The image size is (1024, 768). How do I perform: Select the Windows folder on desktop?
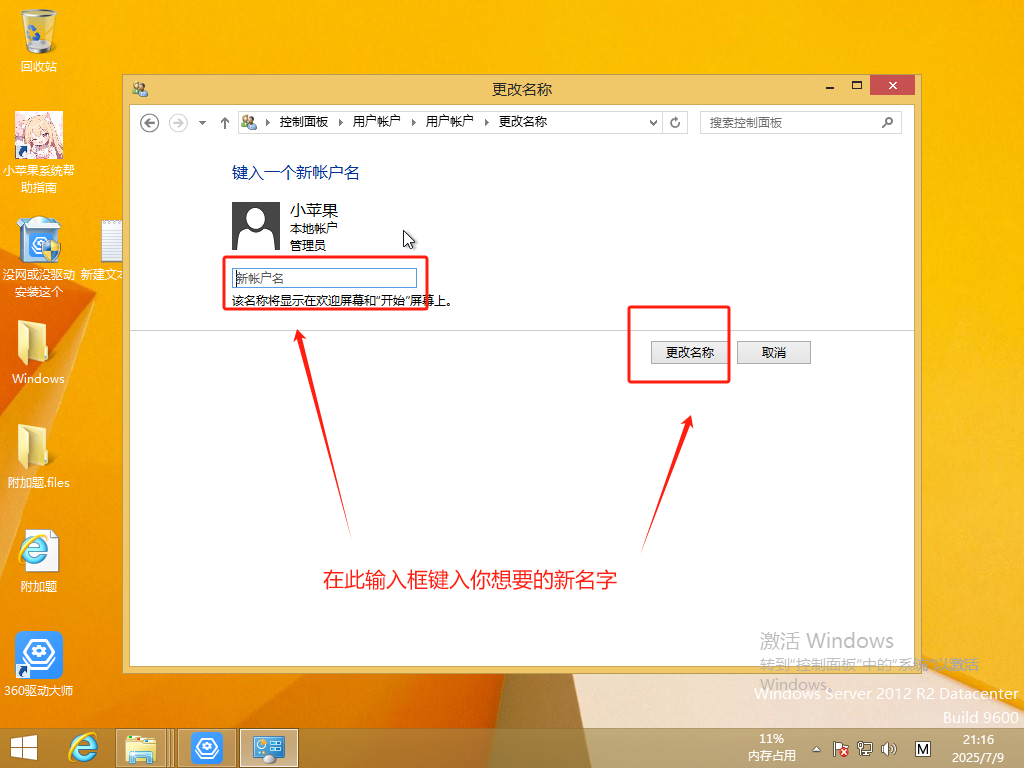(x=38, y=353)
